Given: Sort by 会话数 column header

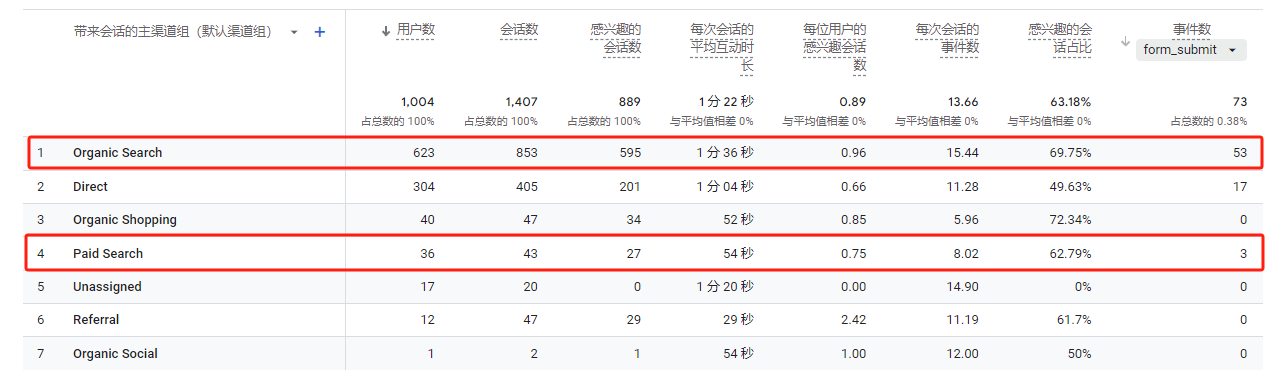Looking at the screenshot, I should coord(519,30).
